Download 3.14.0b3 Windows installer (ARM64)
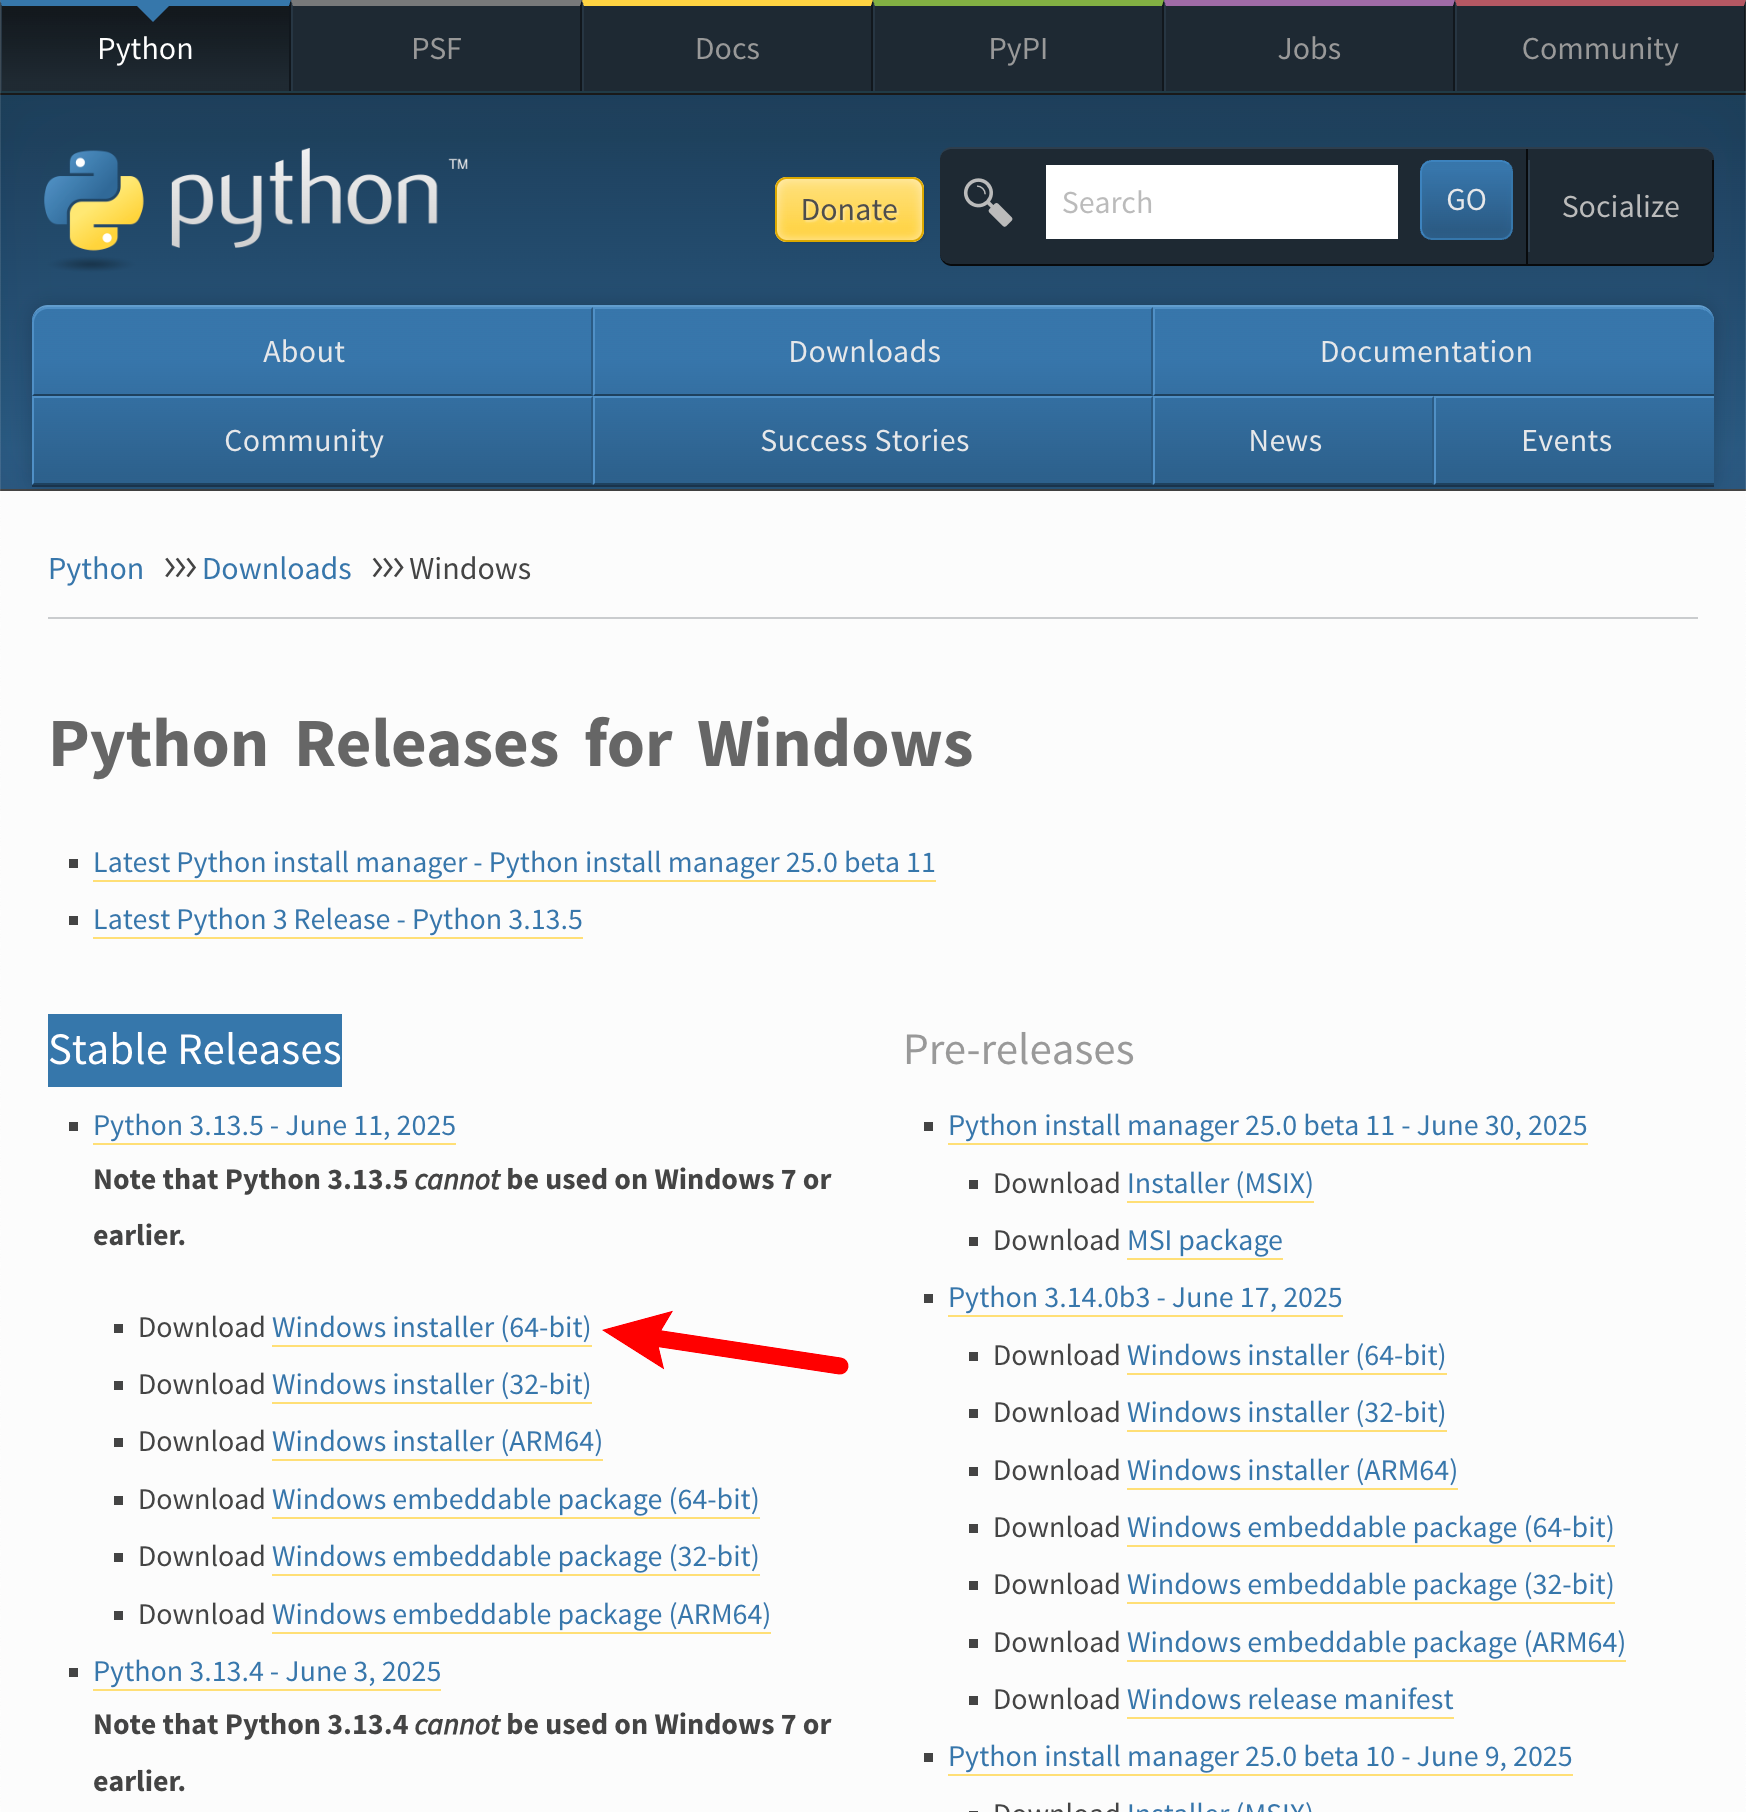The image size is (1746, 1812). pyautogui.click(x=1292, y=1470)
